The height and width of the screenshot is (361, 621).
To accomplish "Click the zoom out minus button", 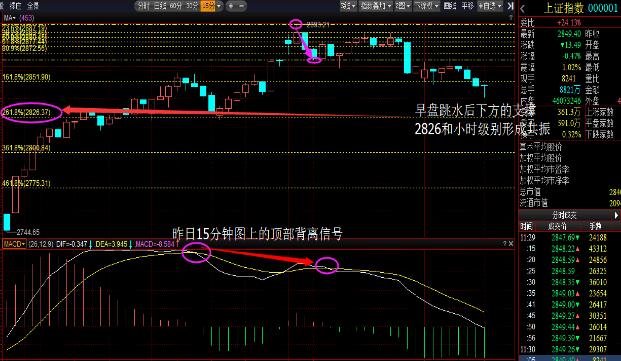I will [241, 6].
